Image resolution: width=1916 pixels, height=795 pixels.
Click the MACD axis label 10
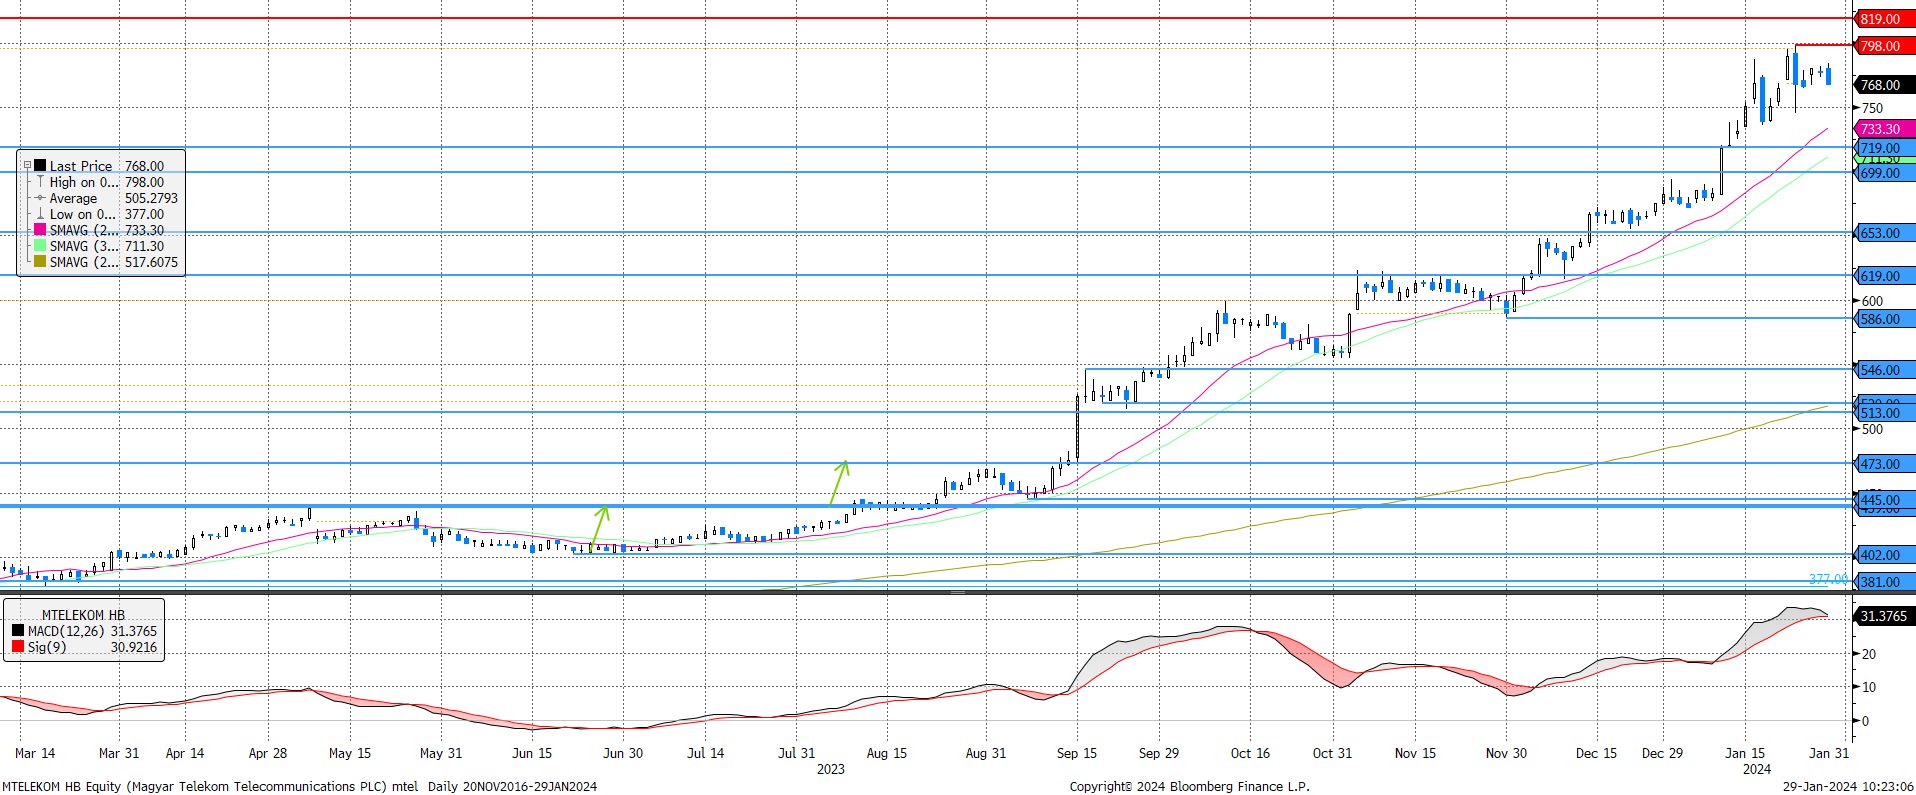point(1869,687)
